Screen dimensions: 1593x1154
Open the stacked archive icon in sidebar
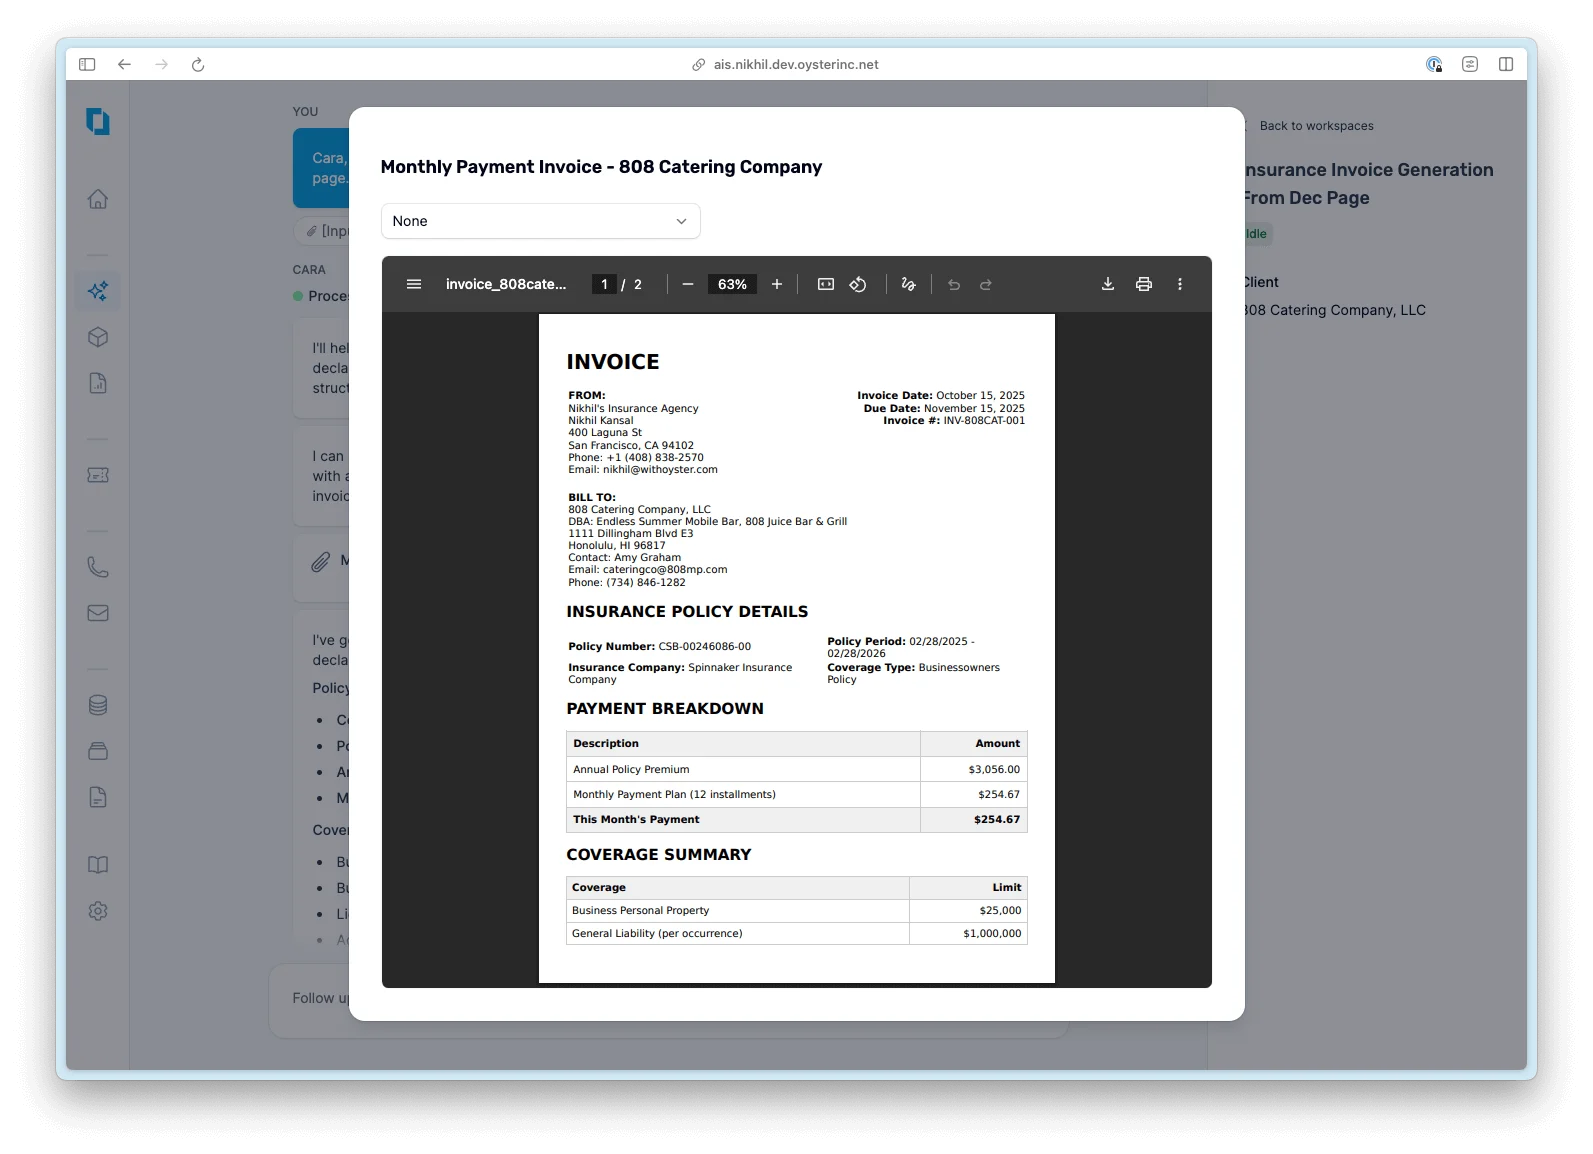coord(98,751)
